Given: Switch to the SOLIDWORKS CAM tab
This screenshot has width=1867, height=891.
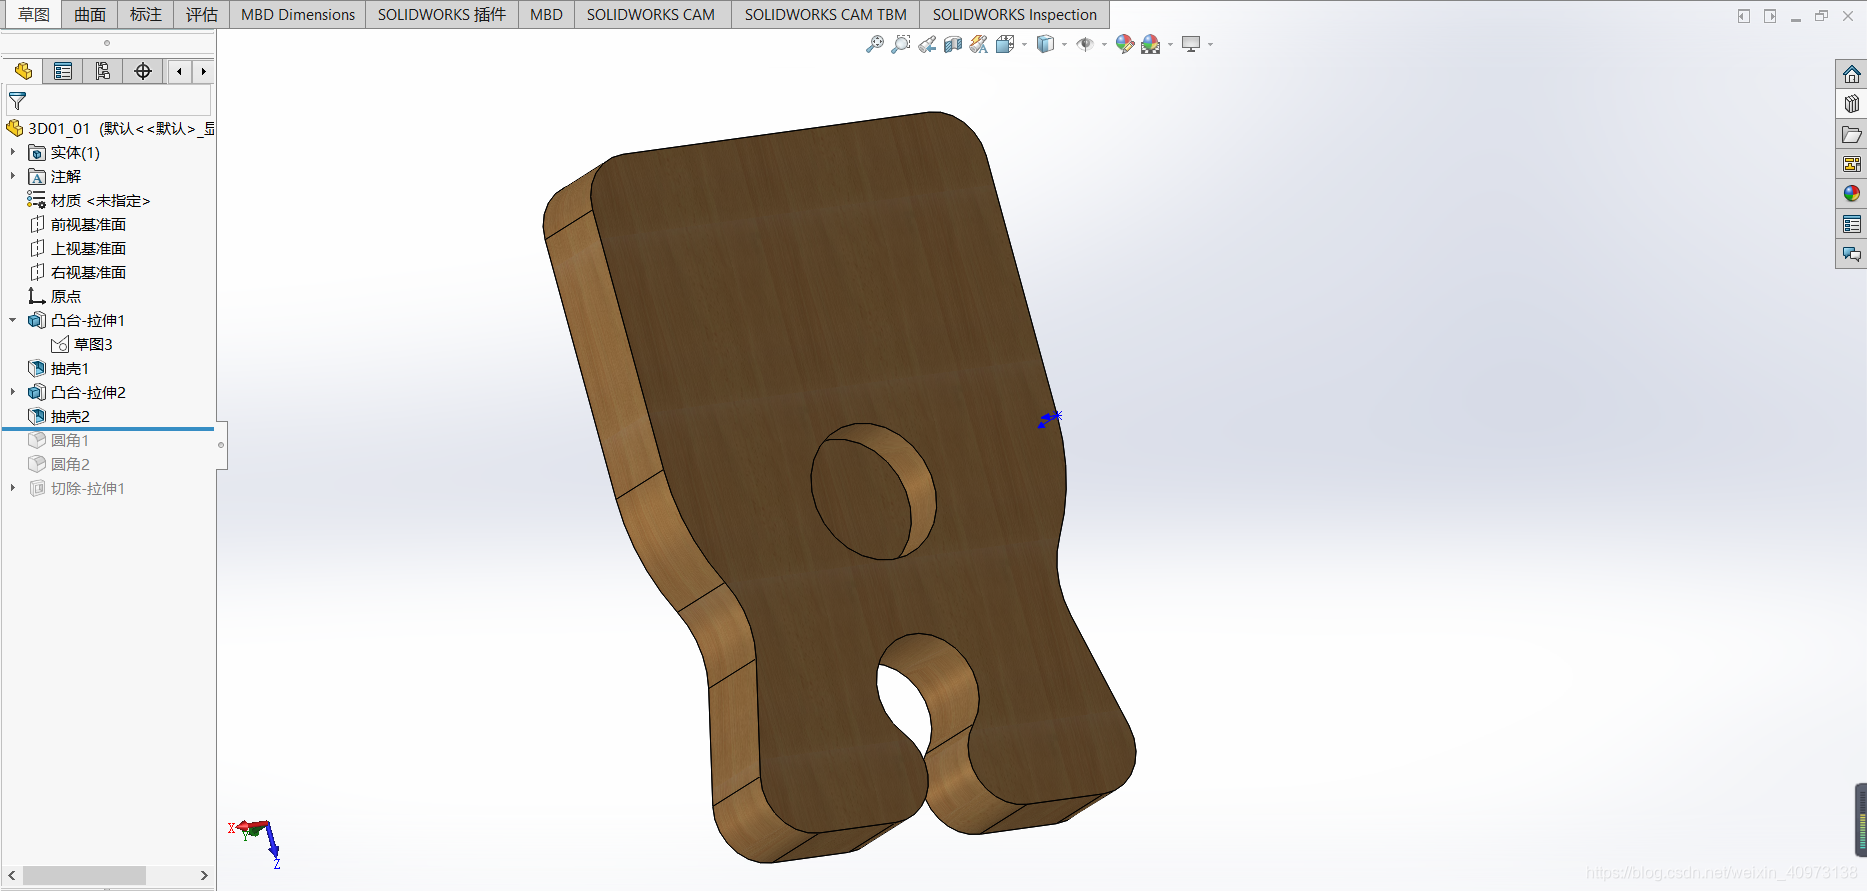Looking at the screenshot, I should coord(651,14).
